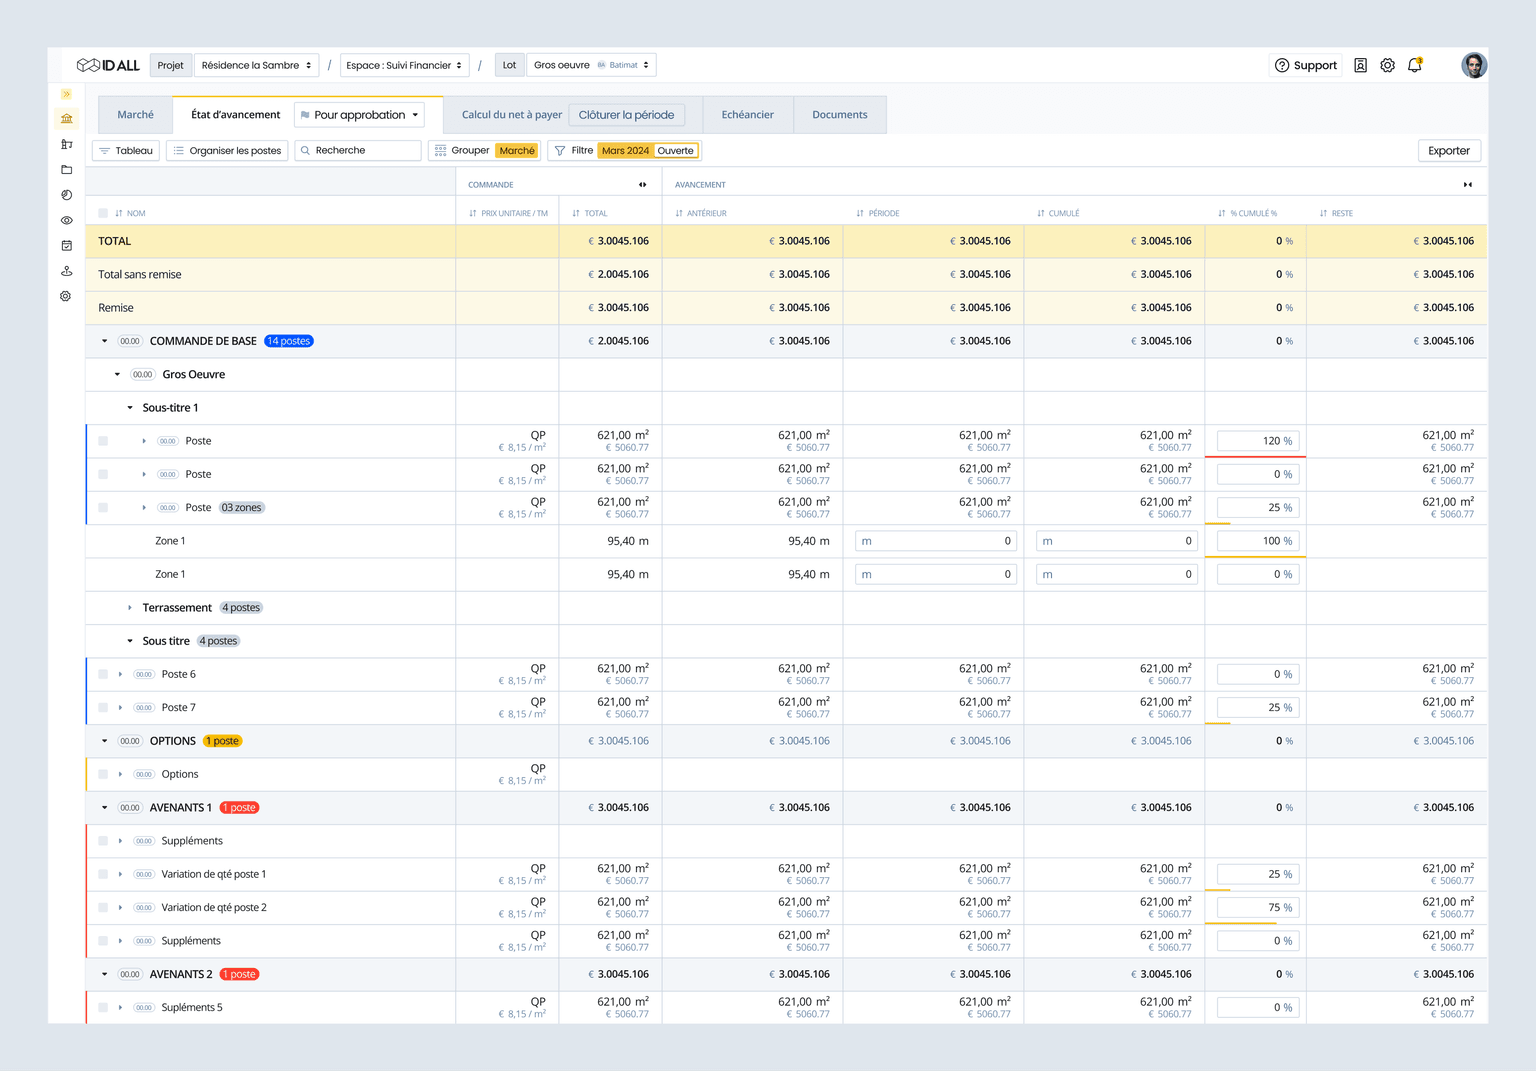The width and height of the screenshot is (1536, 1071).
Task: Switch to the Echéancier tab
Action: (x=747, y=114)
